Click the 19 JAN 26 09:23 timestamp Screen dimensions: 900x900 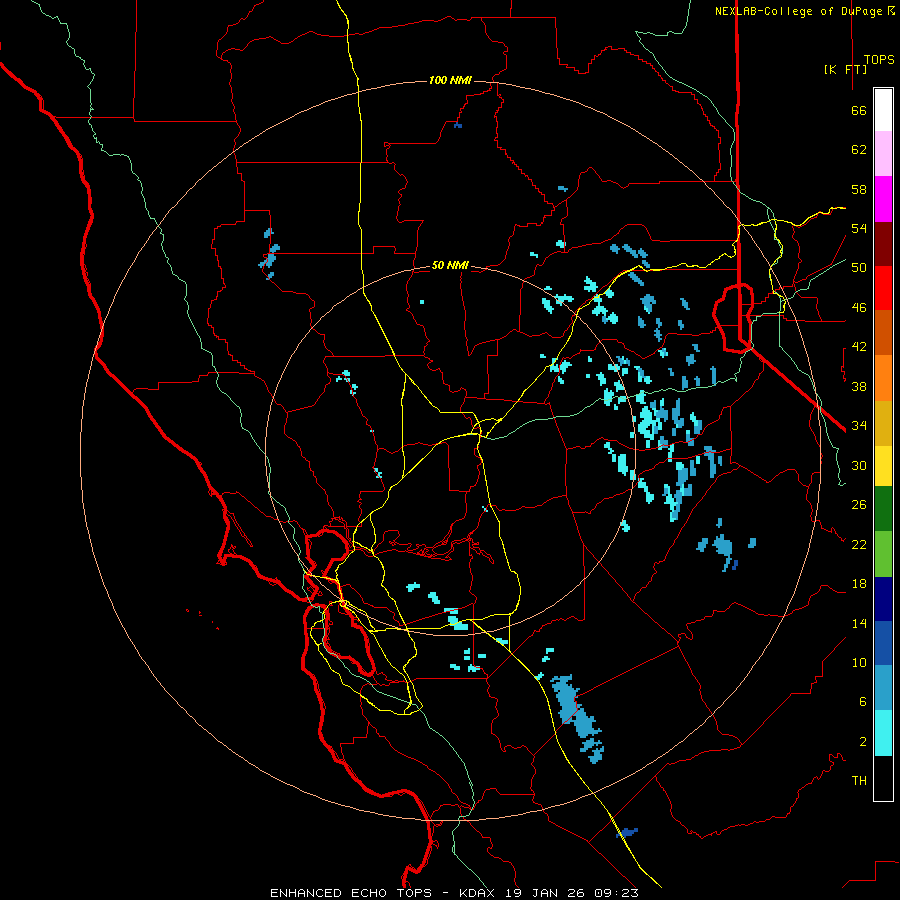coord(572,893)
